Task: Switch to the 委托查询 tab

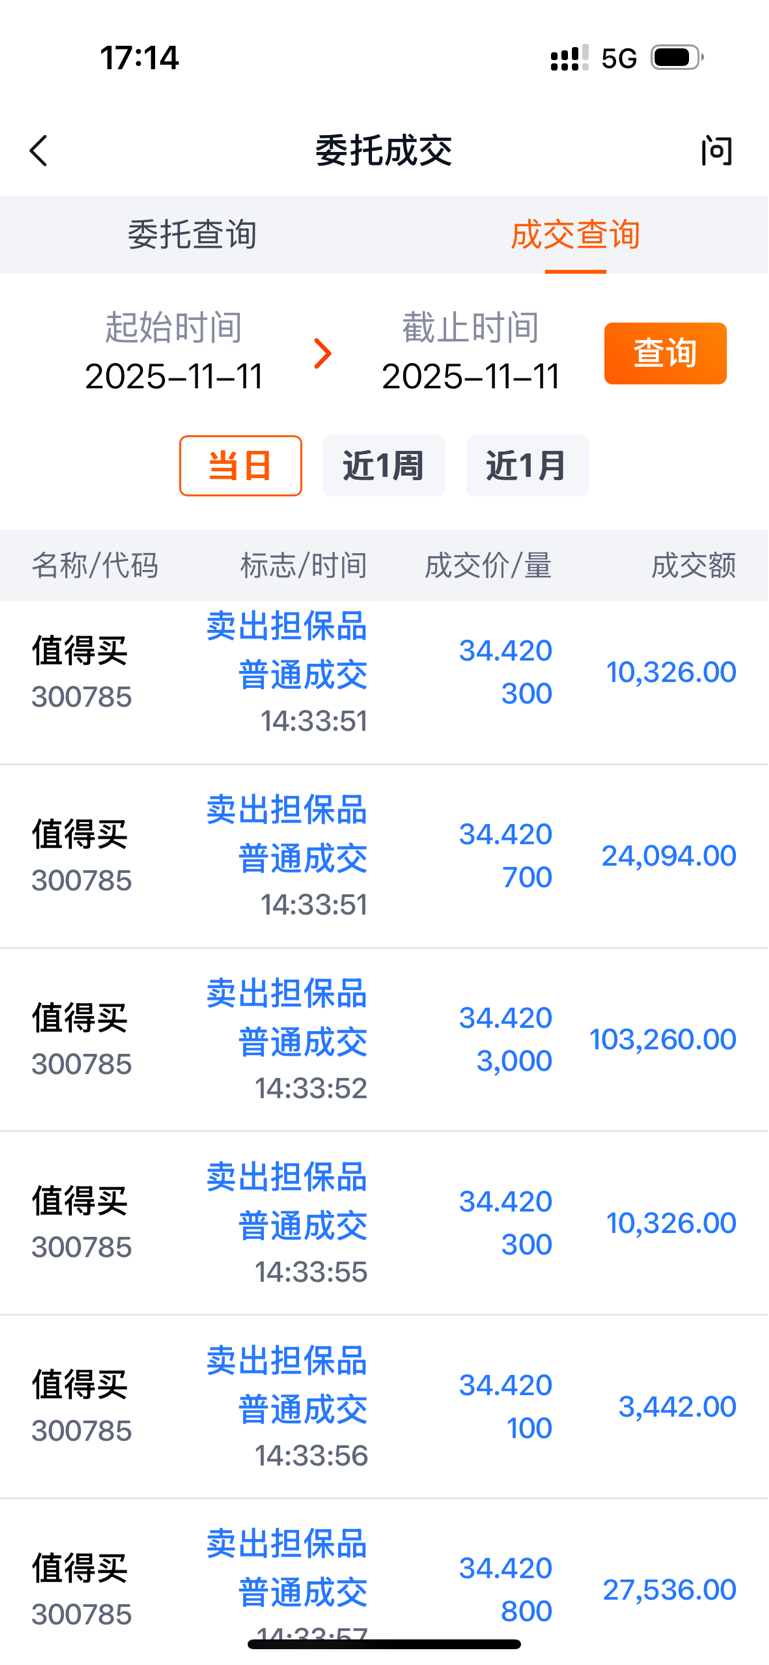Action: coord(192,235)
